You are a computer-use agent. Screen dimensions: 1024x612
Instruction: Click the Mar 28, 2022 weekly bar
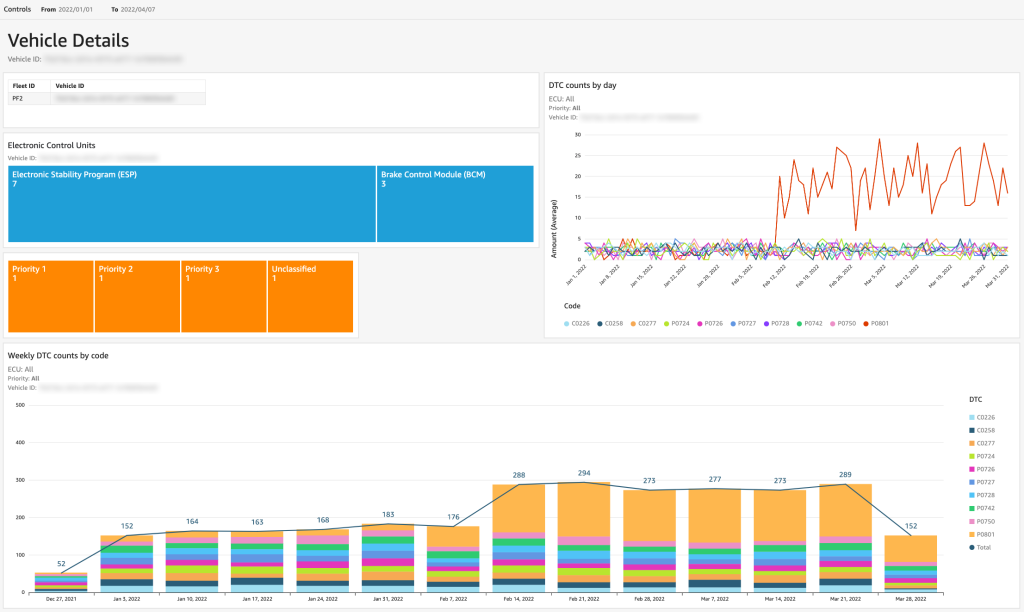click(910, 564)
